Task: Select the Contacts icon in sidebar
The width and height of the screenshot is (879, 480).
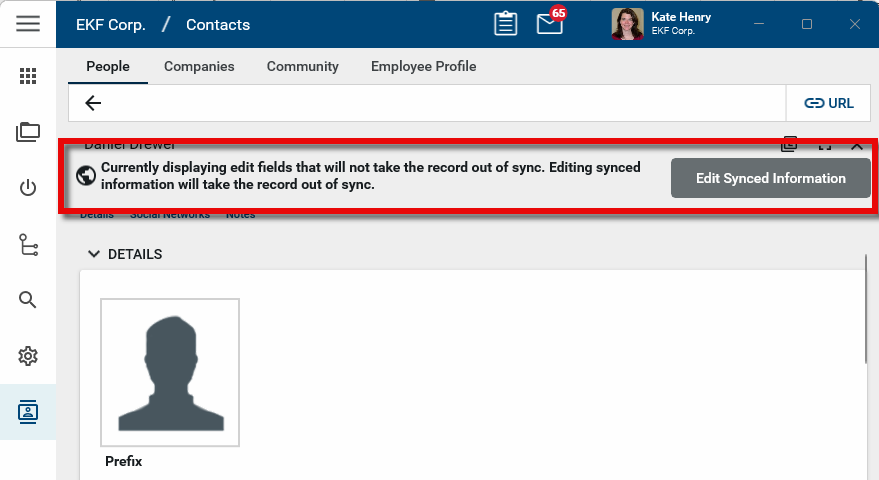Action: 28,411
